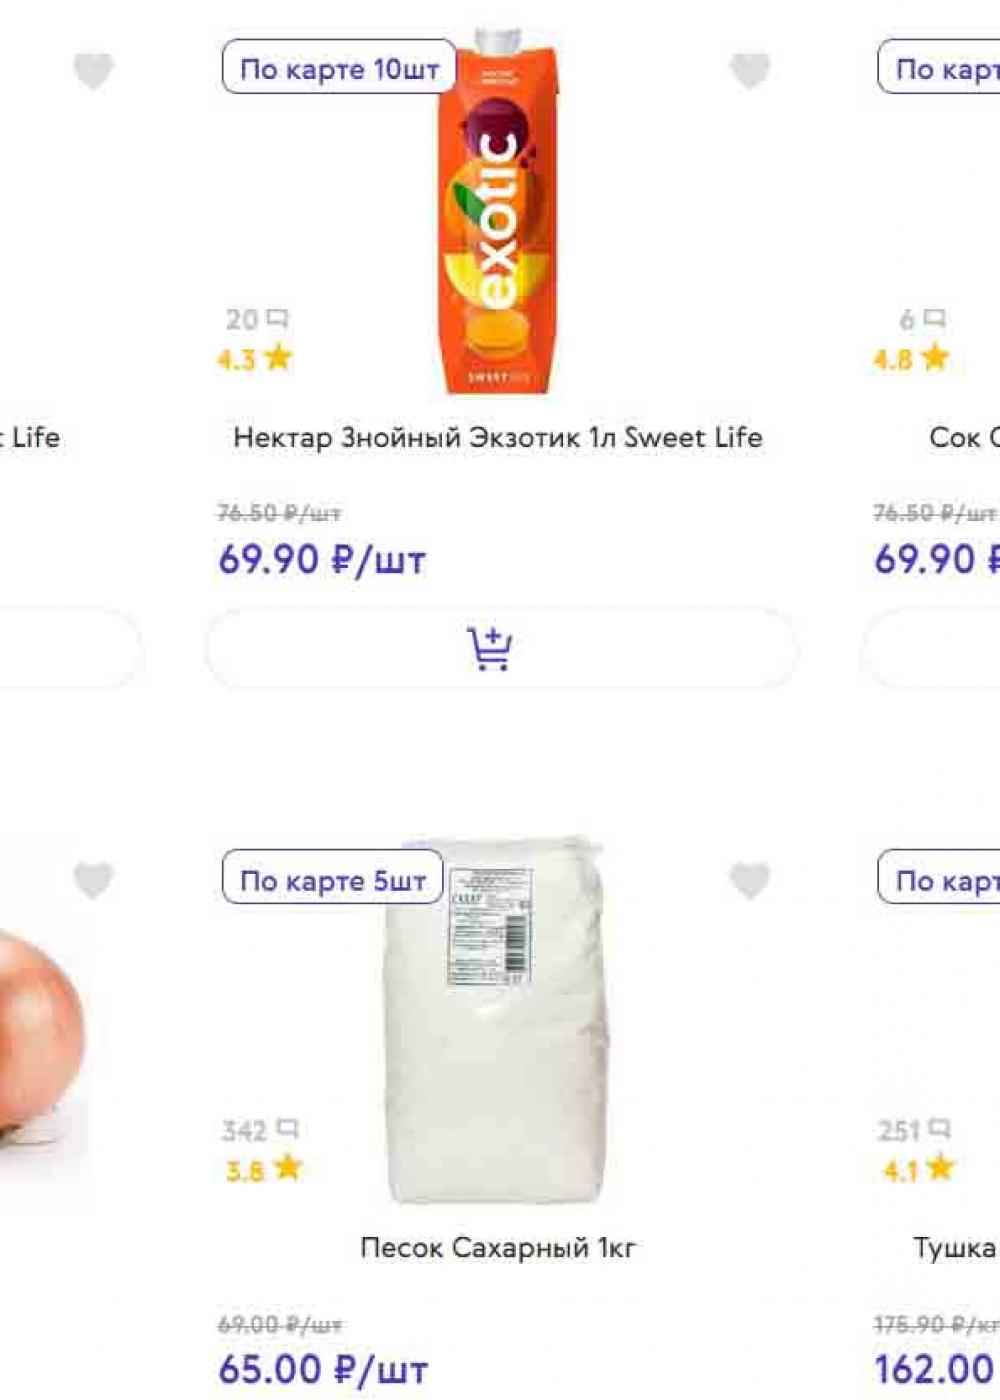Viewport: 1000px width, 1400px height.
Task: Click the 4.3 star rating on nectar
Action: [254, 358]
